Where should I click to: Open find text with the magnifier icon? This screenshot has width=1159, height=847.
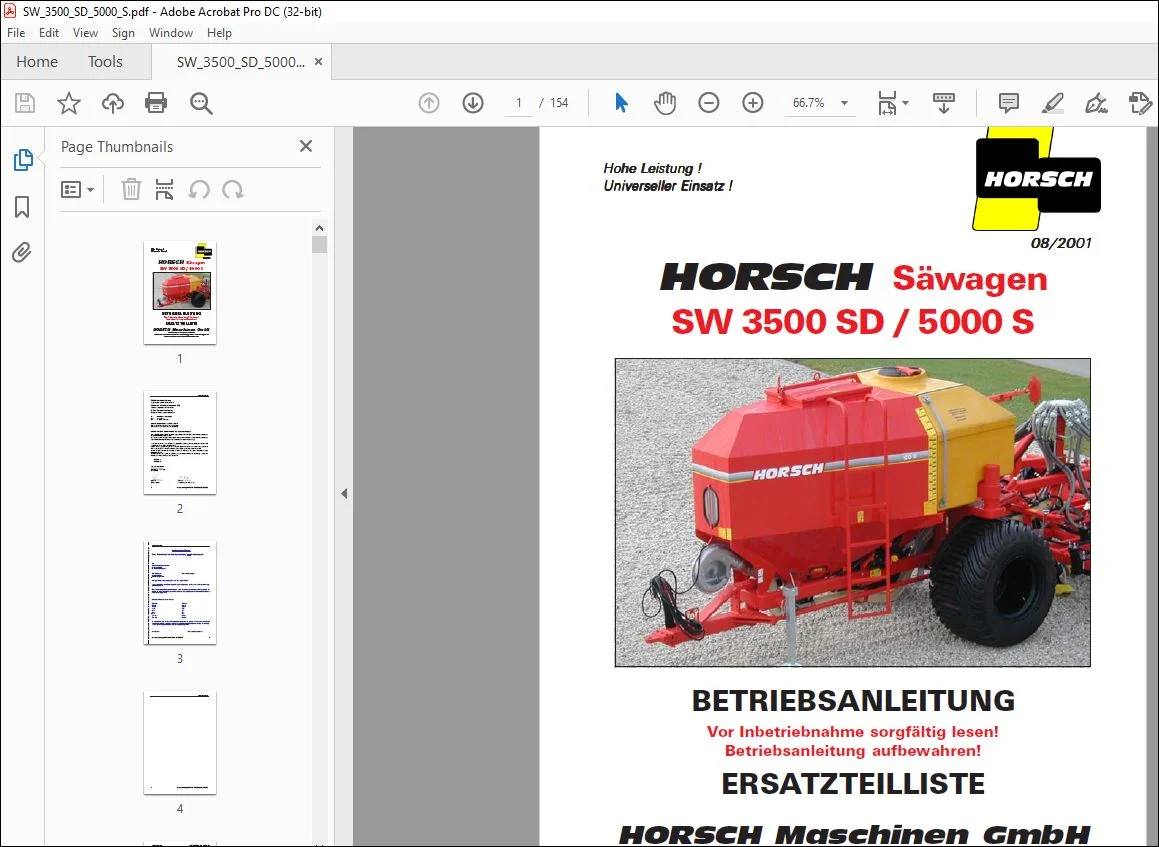click(x=200, y=103)
